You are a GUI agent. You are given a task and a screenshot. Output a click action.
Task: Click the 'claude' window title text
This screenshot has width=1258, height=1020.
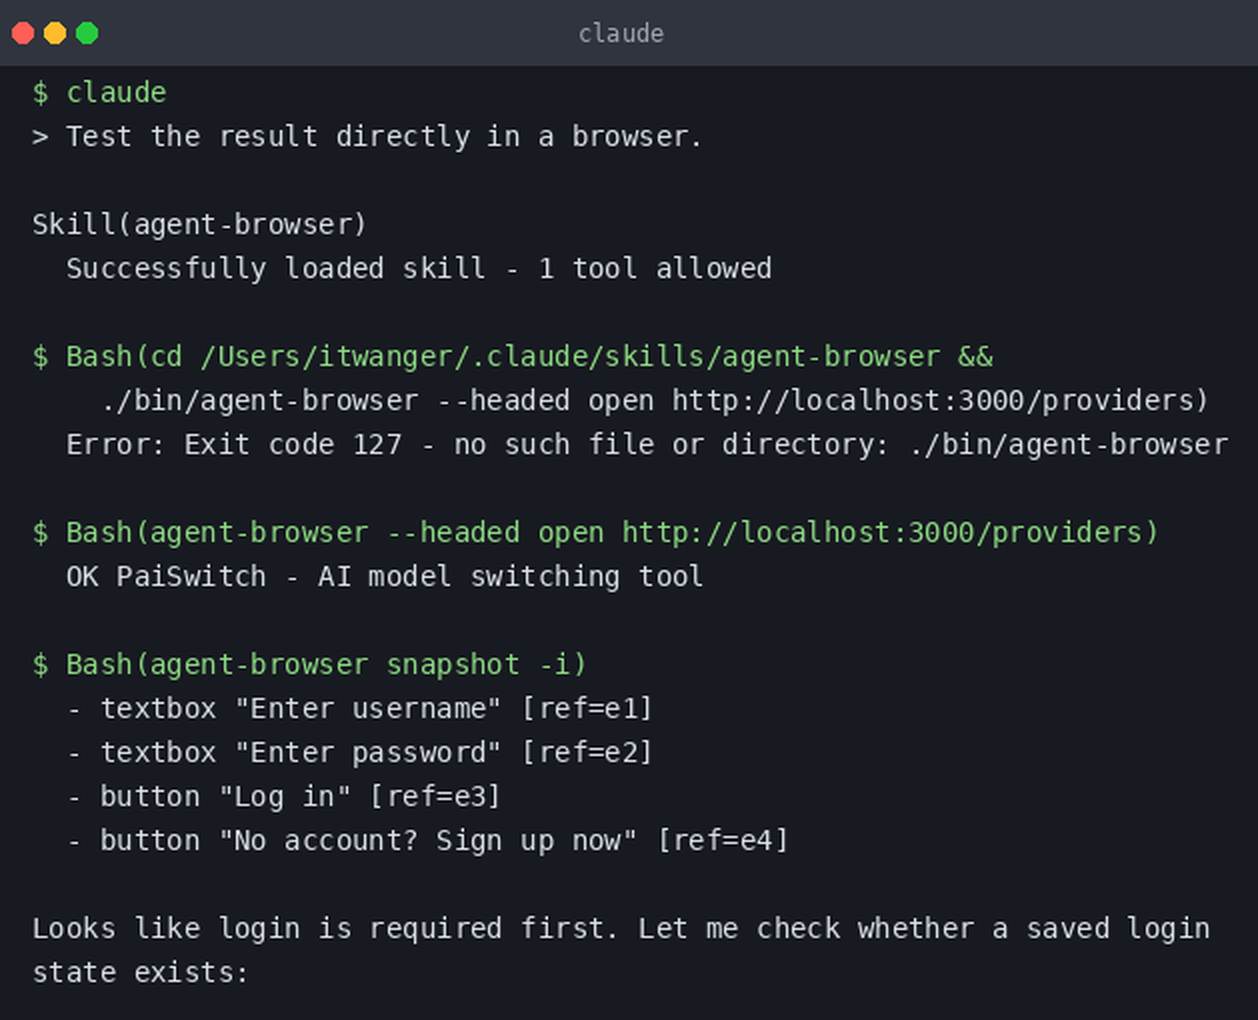coord(621,34)
